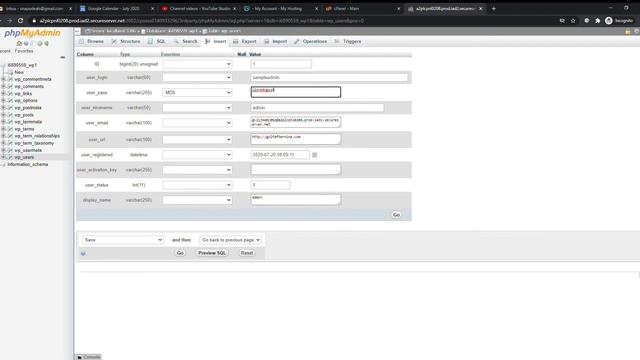This screenshot has height=360, width=640.
Task: Click the user_pass value field
Action: point(296,92)
